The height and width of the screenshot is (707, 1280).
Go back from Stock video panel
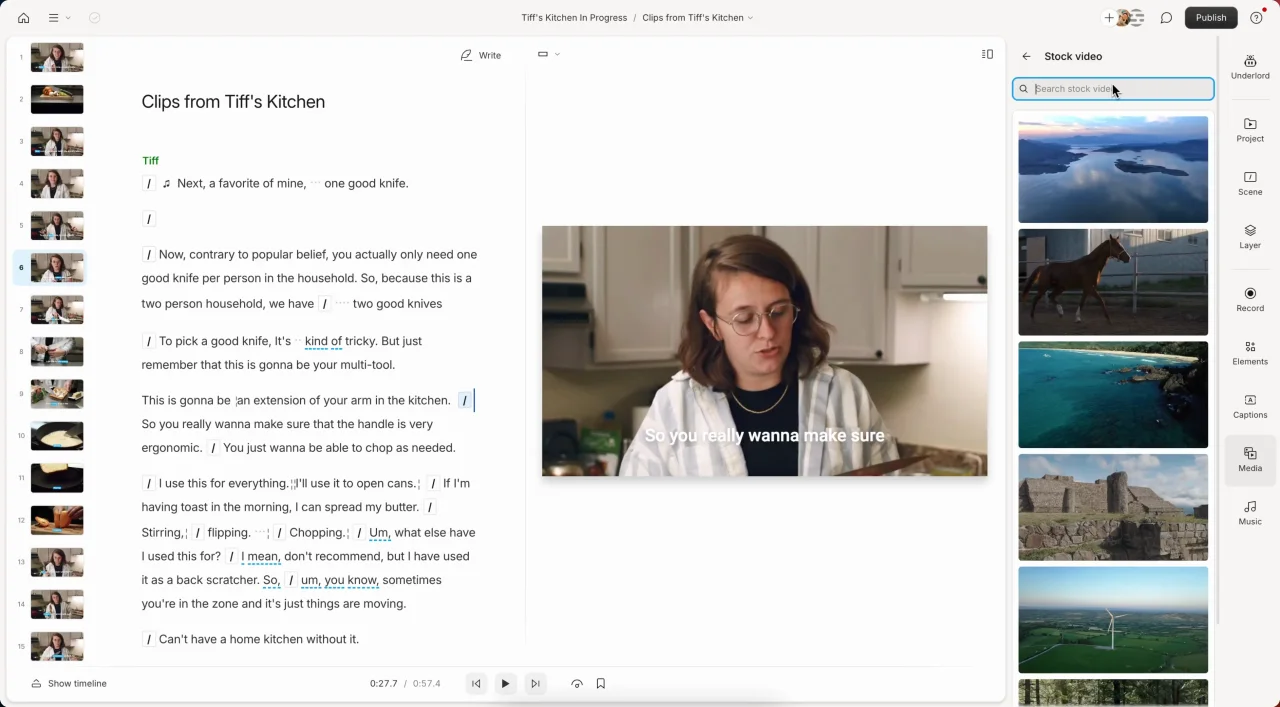[x=1026, y=56]
